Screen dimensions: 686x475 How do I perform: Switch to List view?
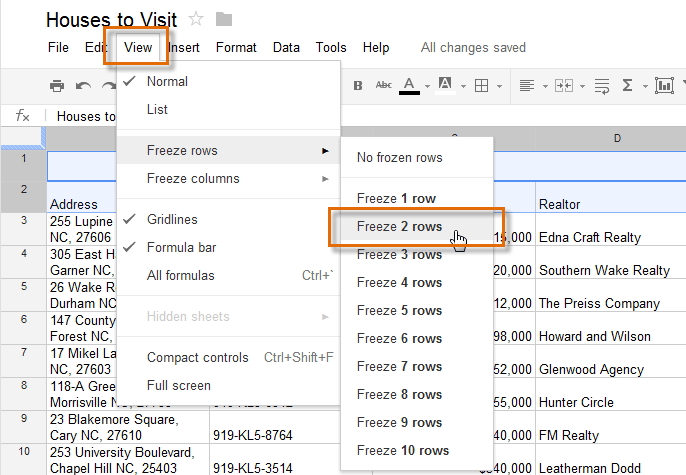[228, 109]
